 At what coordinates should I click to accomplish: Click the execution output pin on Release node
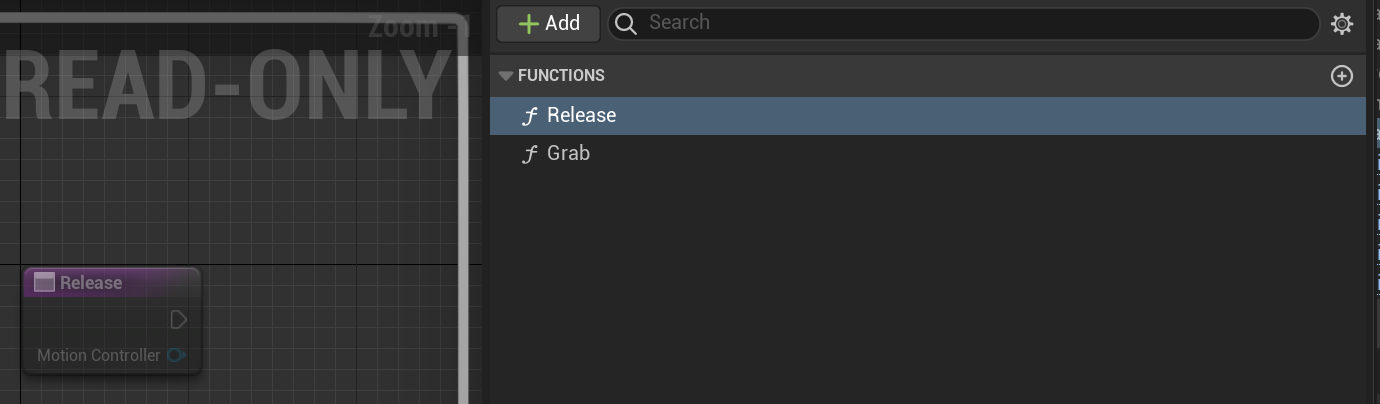click(x=179, y=320)
